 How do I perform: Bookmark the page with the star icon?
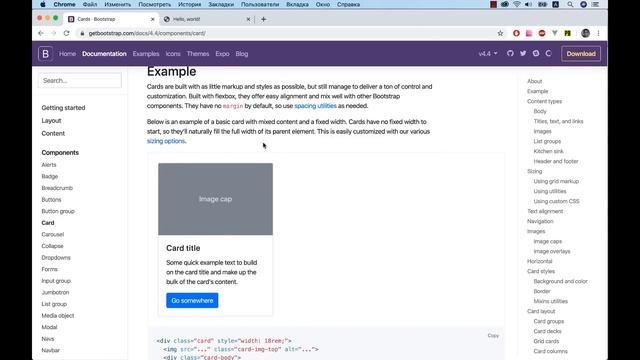tap(500, 33)
